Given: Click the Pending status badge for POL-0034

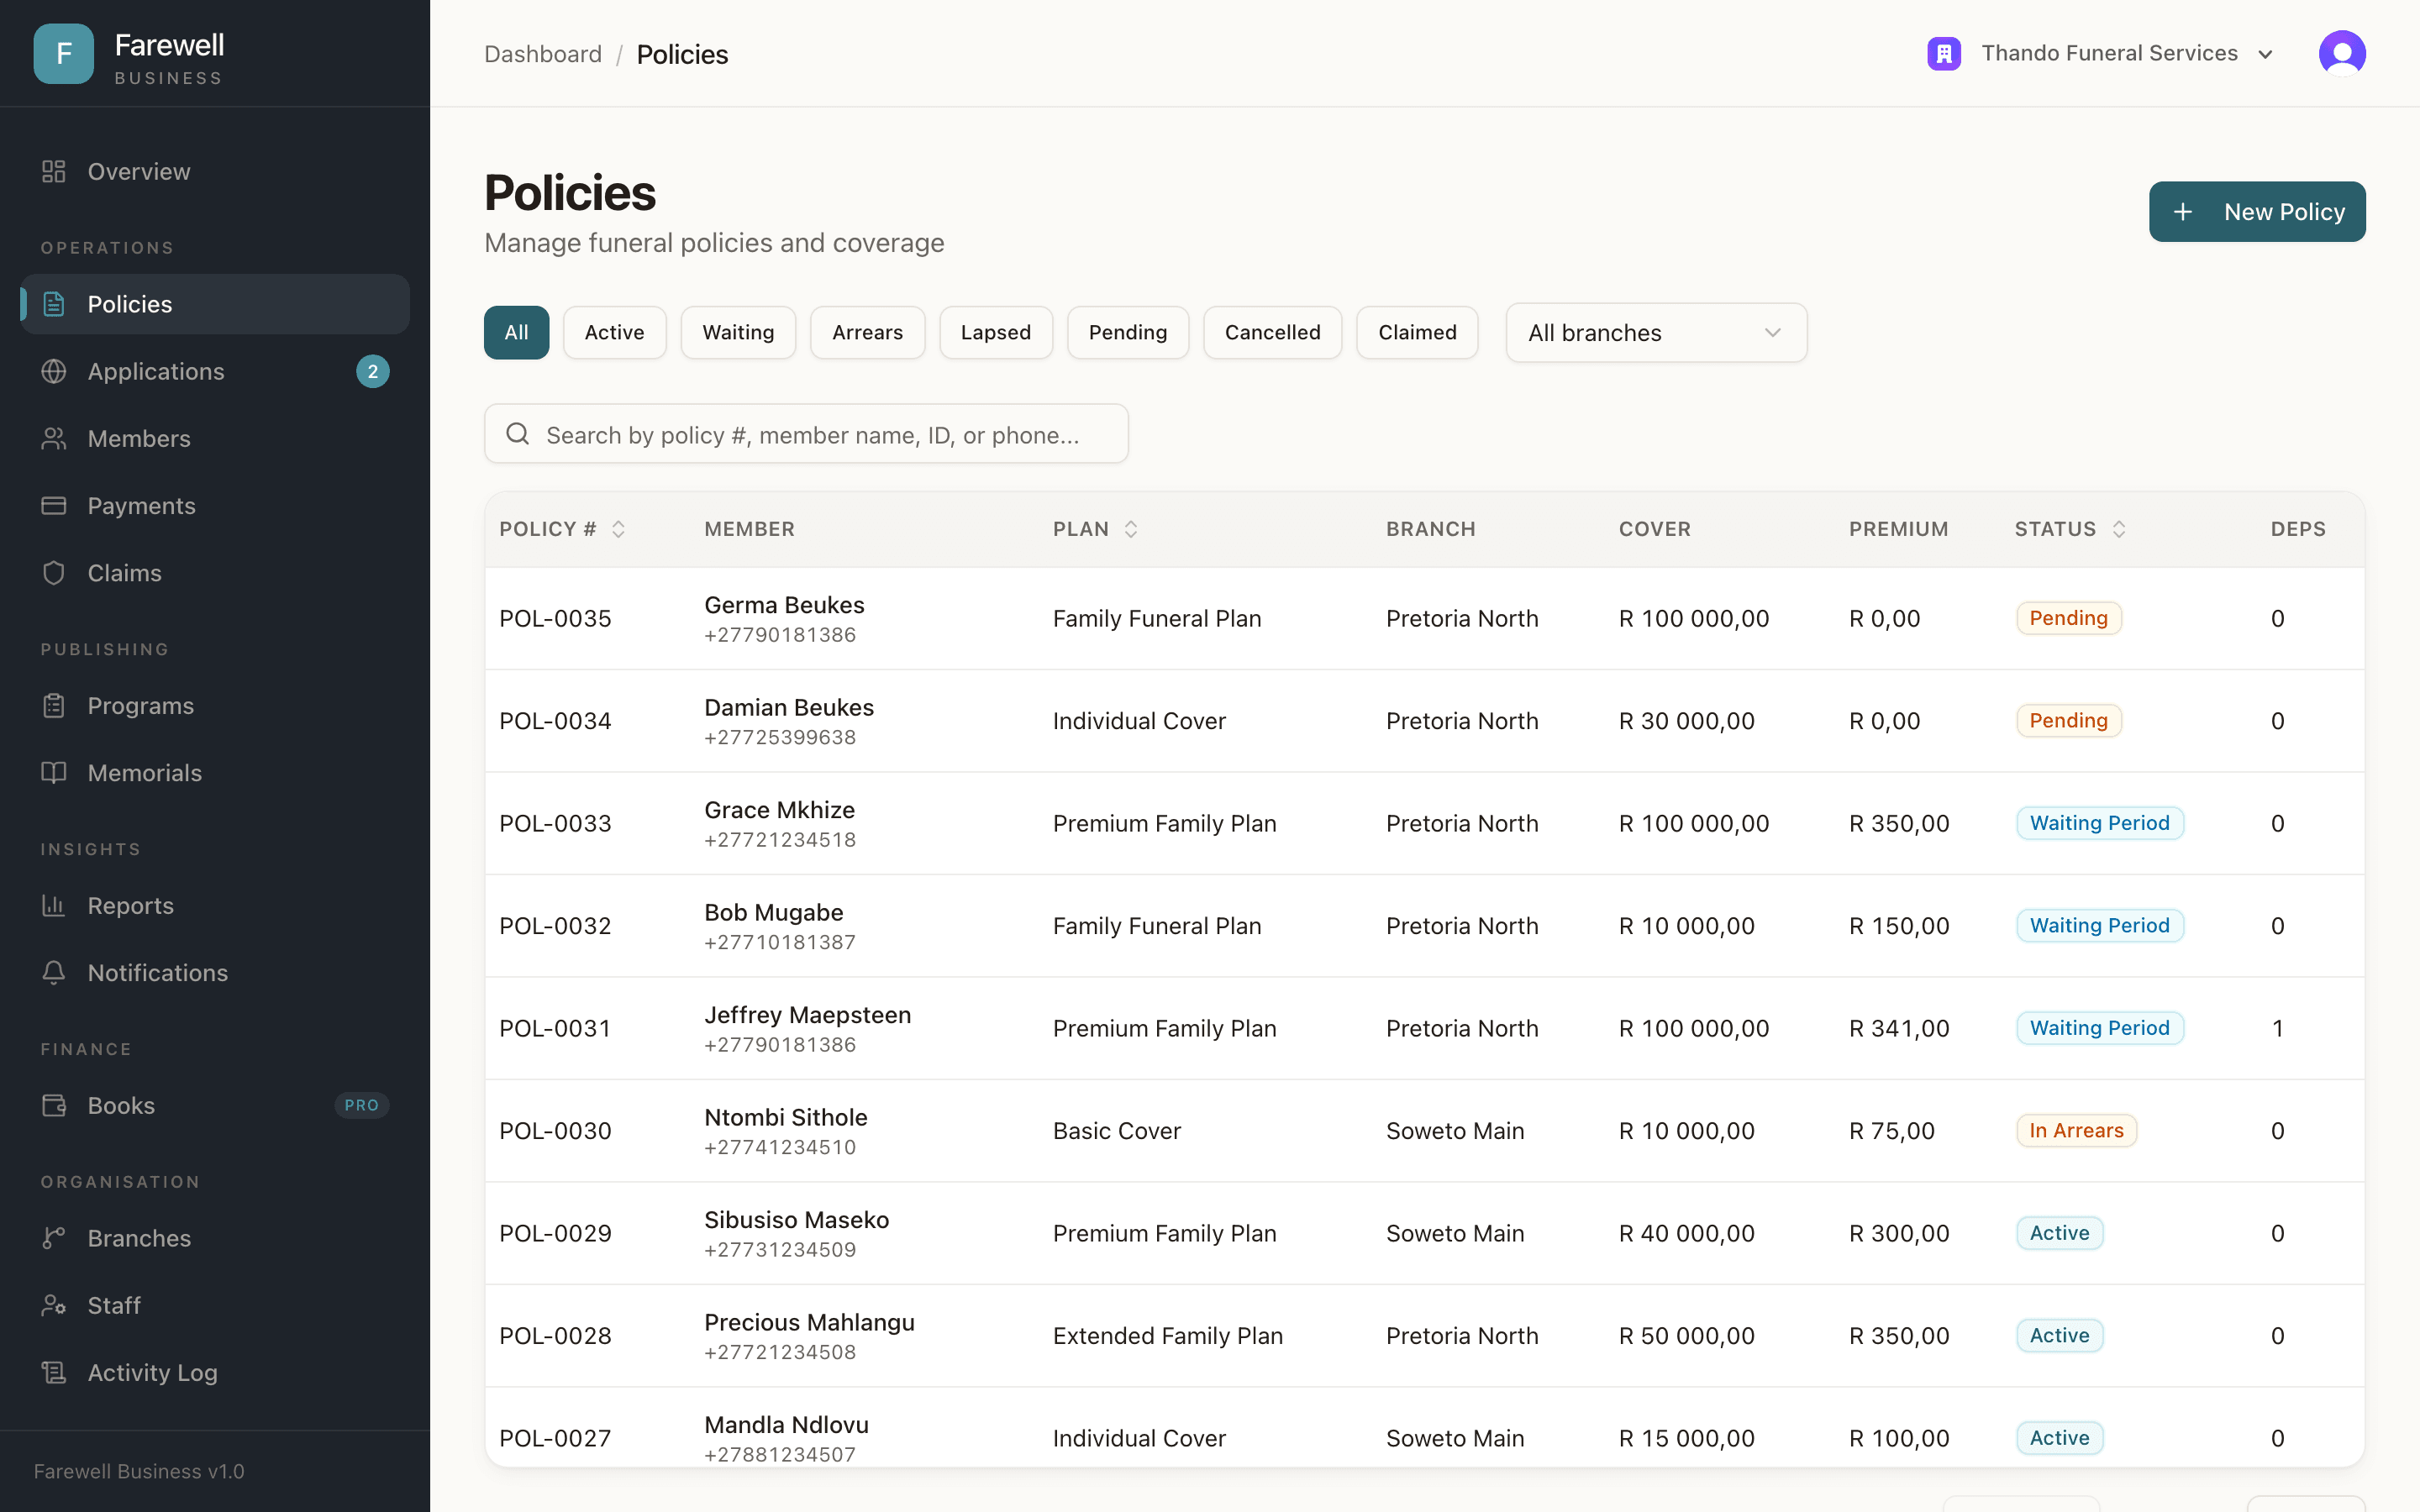Looking at the screenshot, I should pos(2068,720).
